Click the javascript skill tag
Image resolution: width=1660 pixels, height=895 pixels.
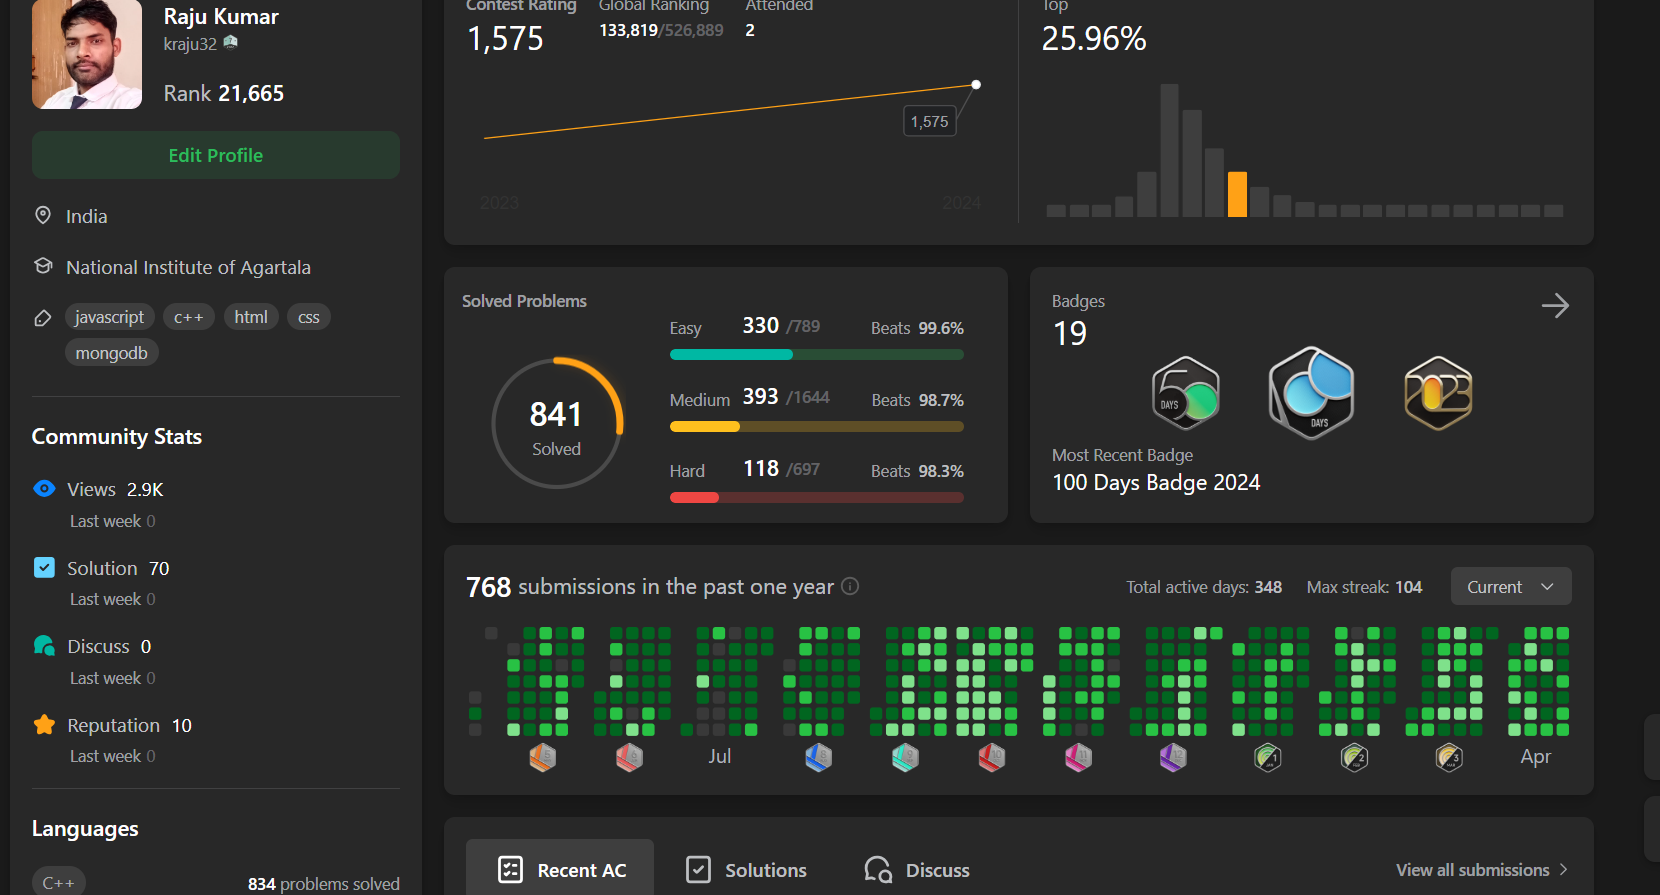point(109,317)
